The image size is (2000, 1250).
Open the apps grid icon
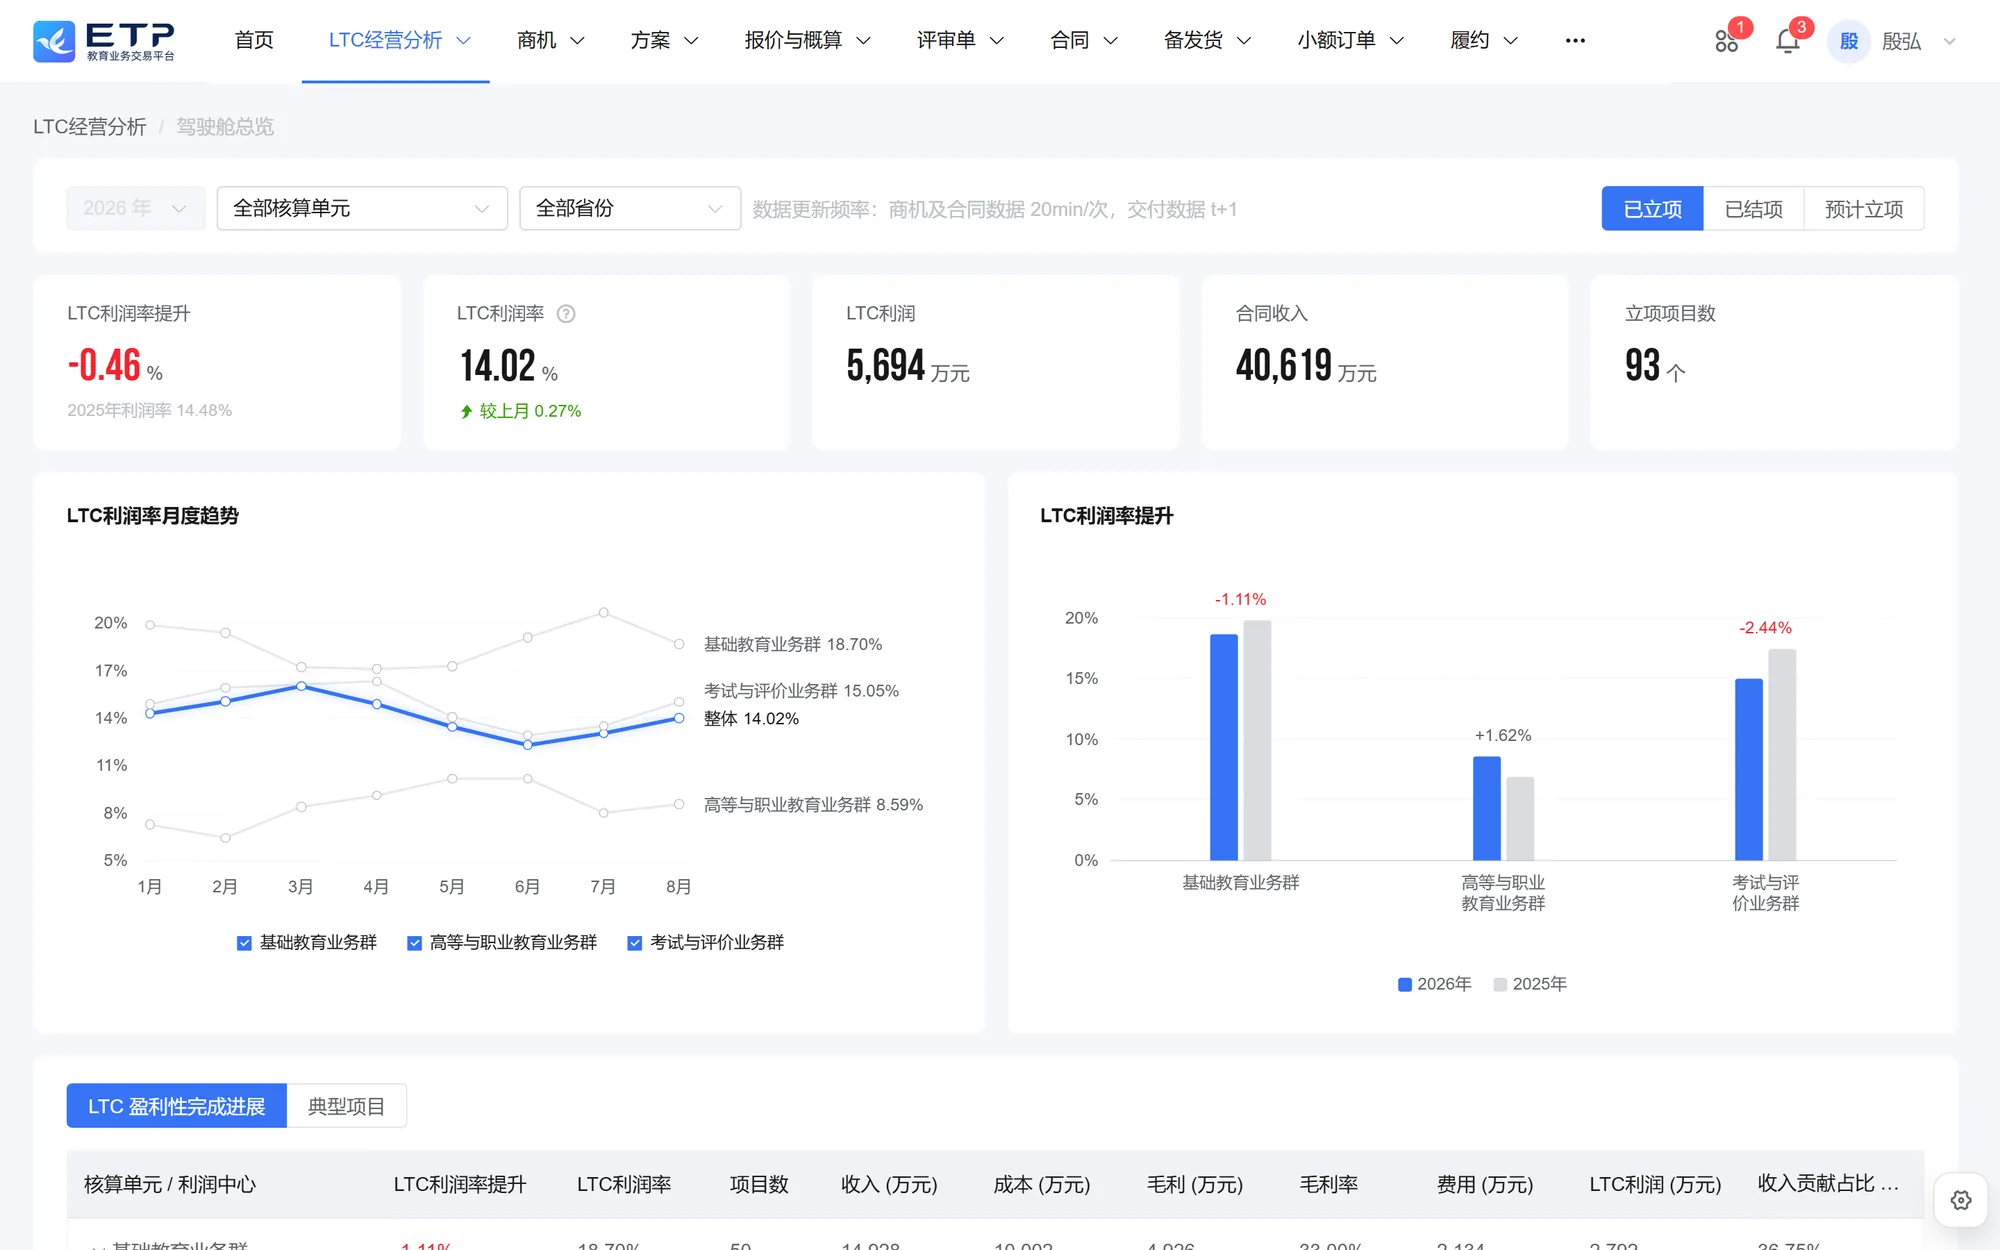(1726, 41)
